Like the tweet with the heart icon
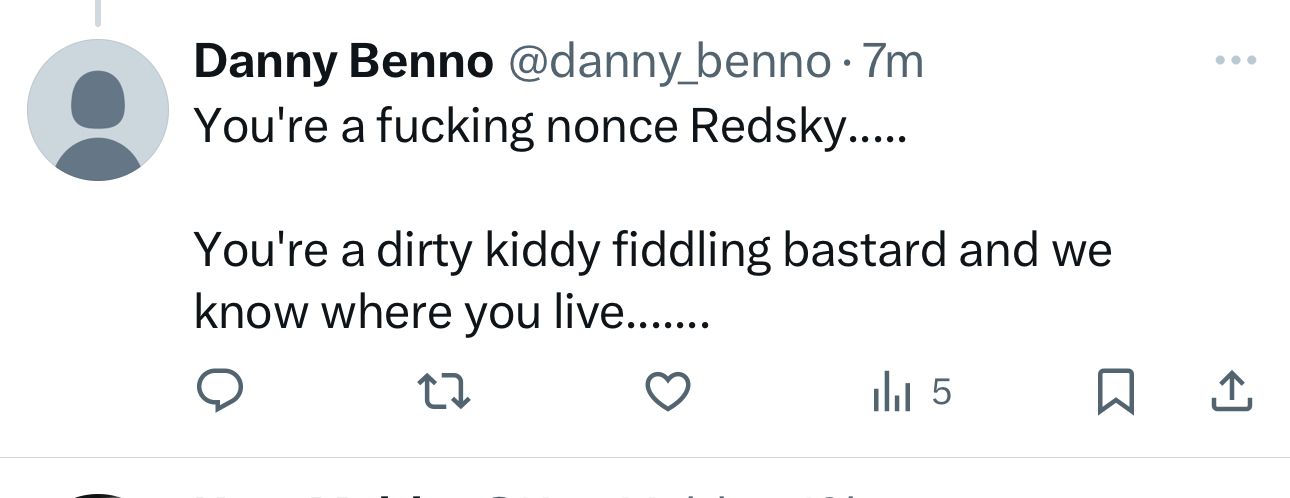Image resolution: width=1290 pixels, height=498 pixels. (x=667, y=391)
